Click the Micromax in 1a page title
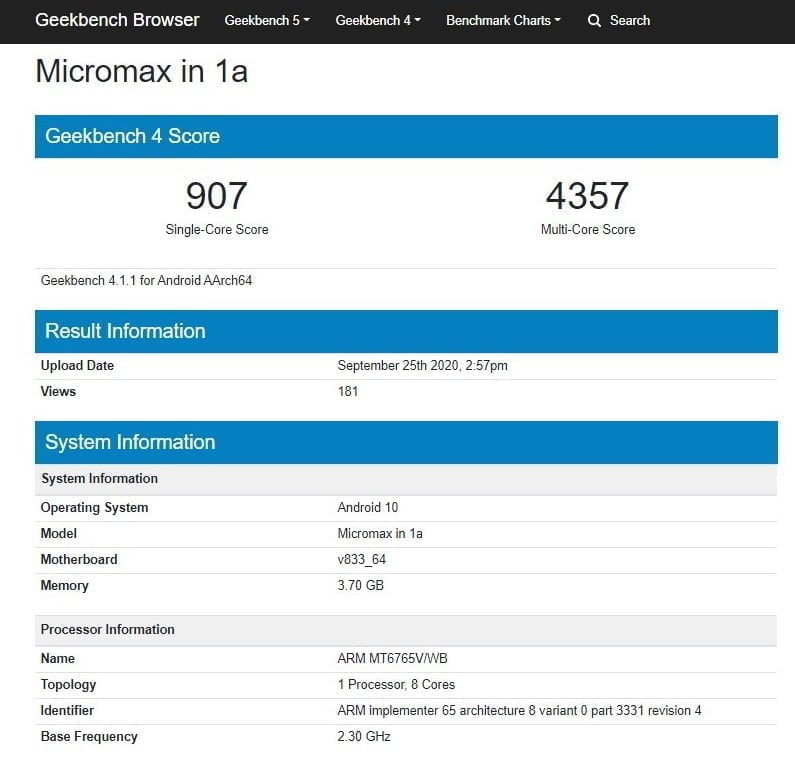795x765 pixels. (141, 71)
